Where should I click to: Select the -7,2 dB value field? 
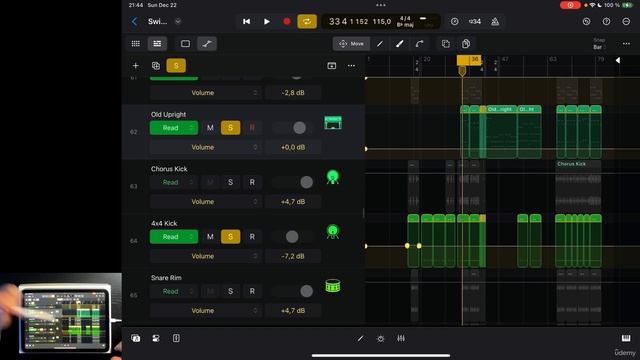pyautogui.click(x=293, y=256)
